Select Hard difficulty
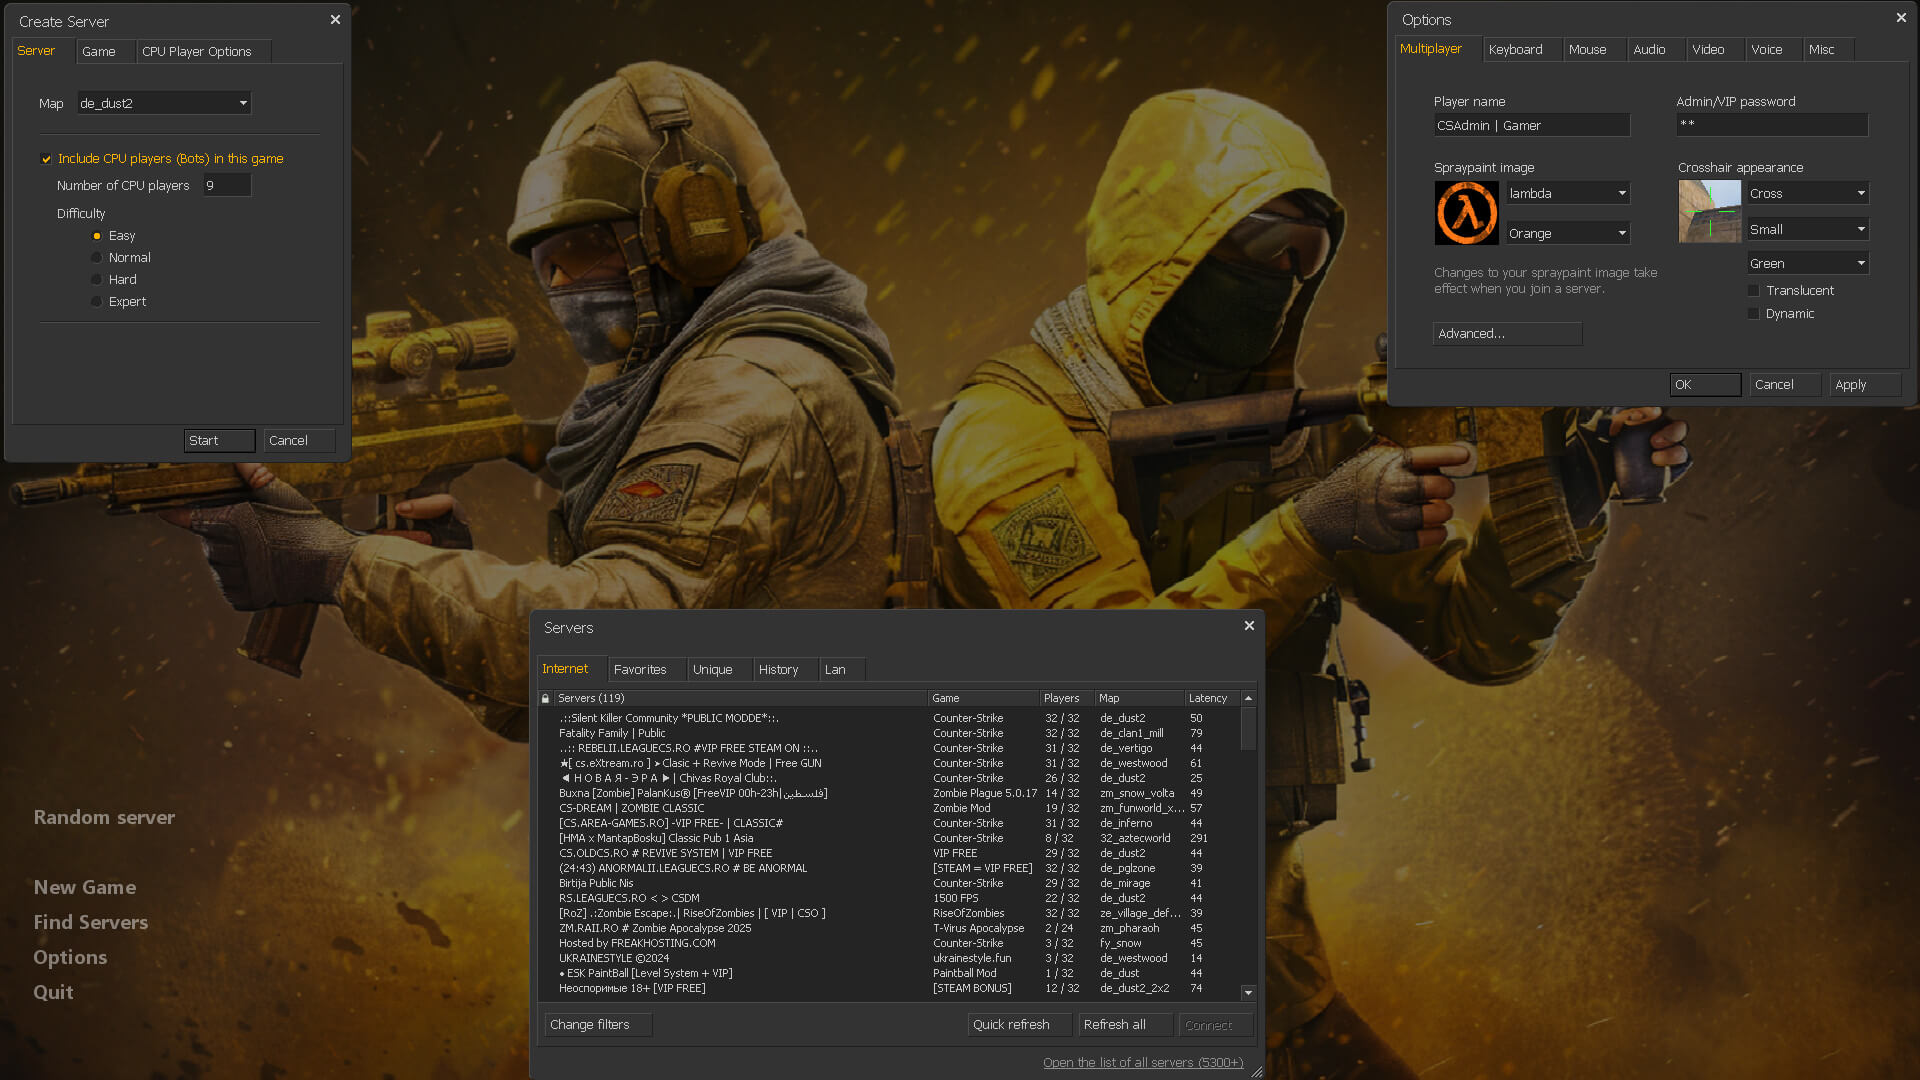The image size is (1920, 1080). coord(97,280)
